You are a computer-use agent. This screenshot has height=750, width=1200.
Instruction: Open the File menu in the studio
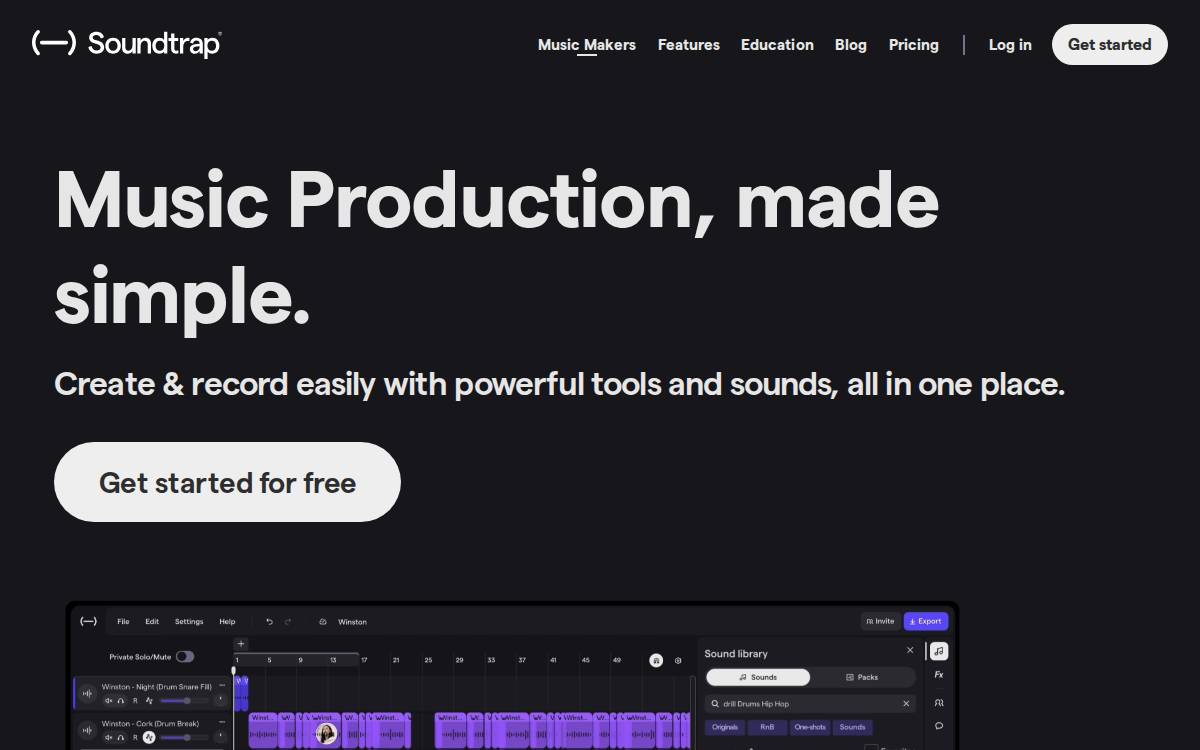pyautogui.click(x=123, y=622)
